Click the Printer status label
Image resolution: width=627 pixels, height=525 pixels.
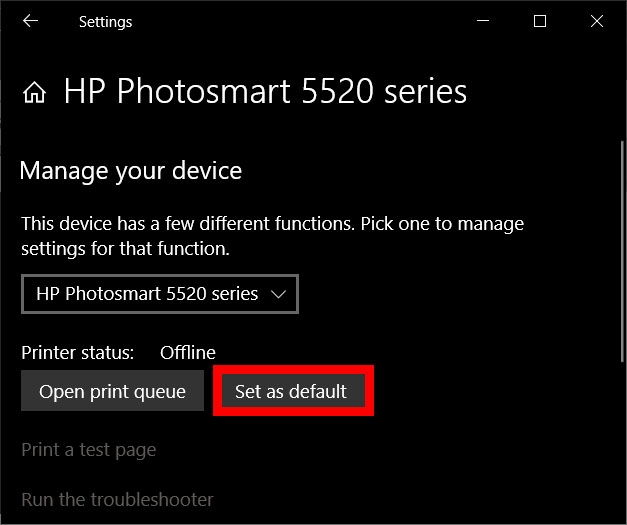[x=77, y=352]
